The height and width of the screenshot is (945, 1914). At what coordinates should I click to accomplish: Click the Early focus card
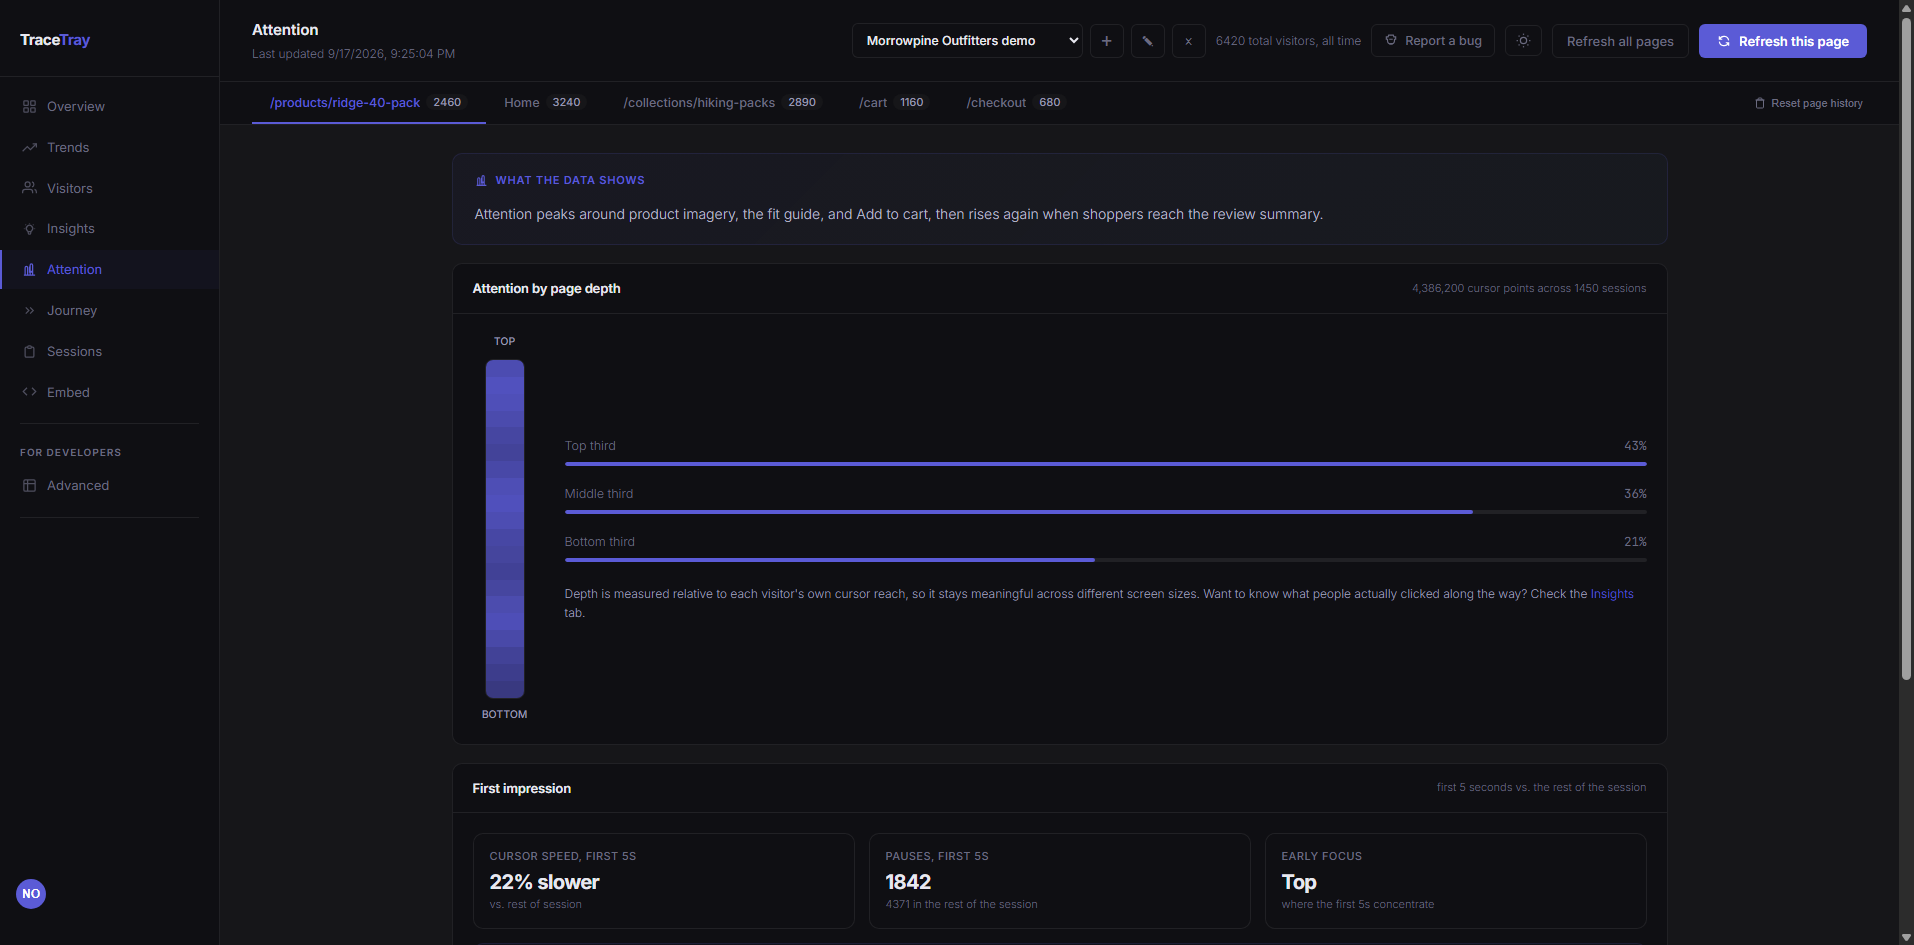(x=1456, y=881)
